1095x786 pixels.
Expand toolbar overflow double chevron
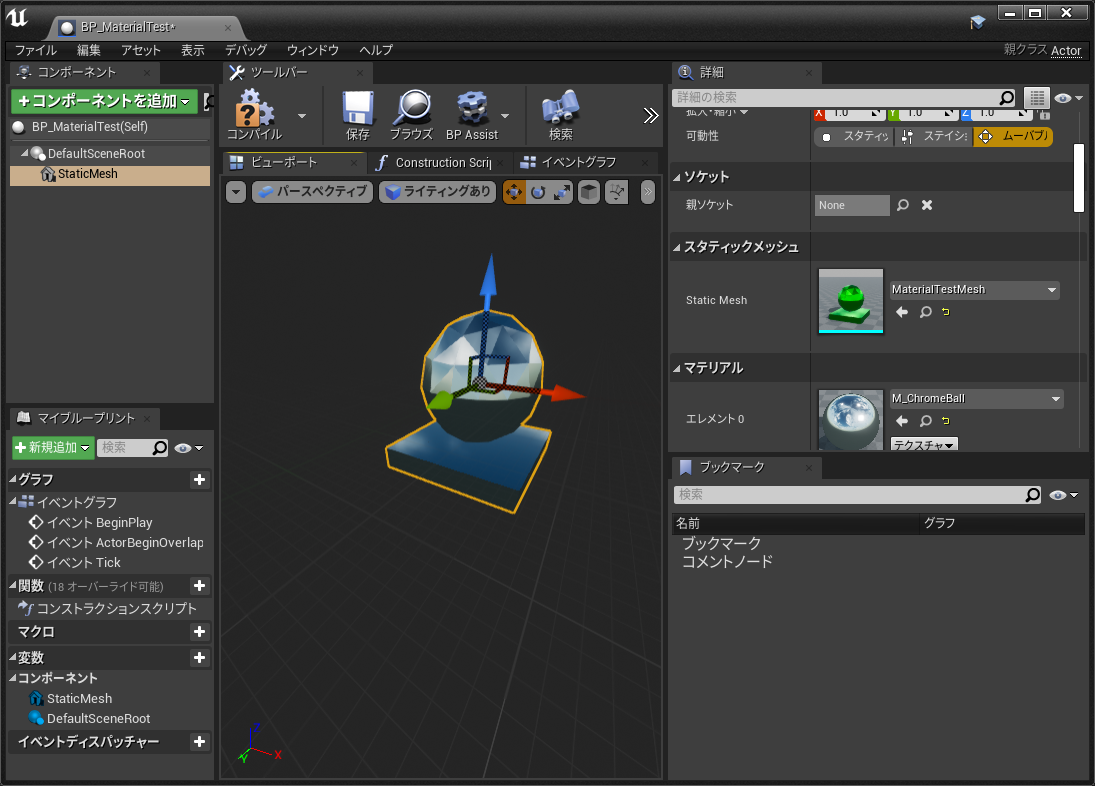click(x=651, y=116)
